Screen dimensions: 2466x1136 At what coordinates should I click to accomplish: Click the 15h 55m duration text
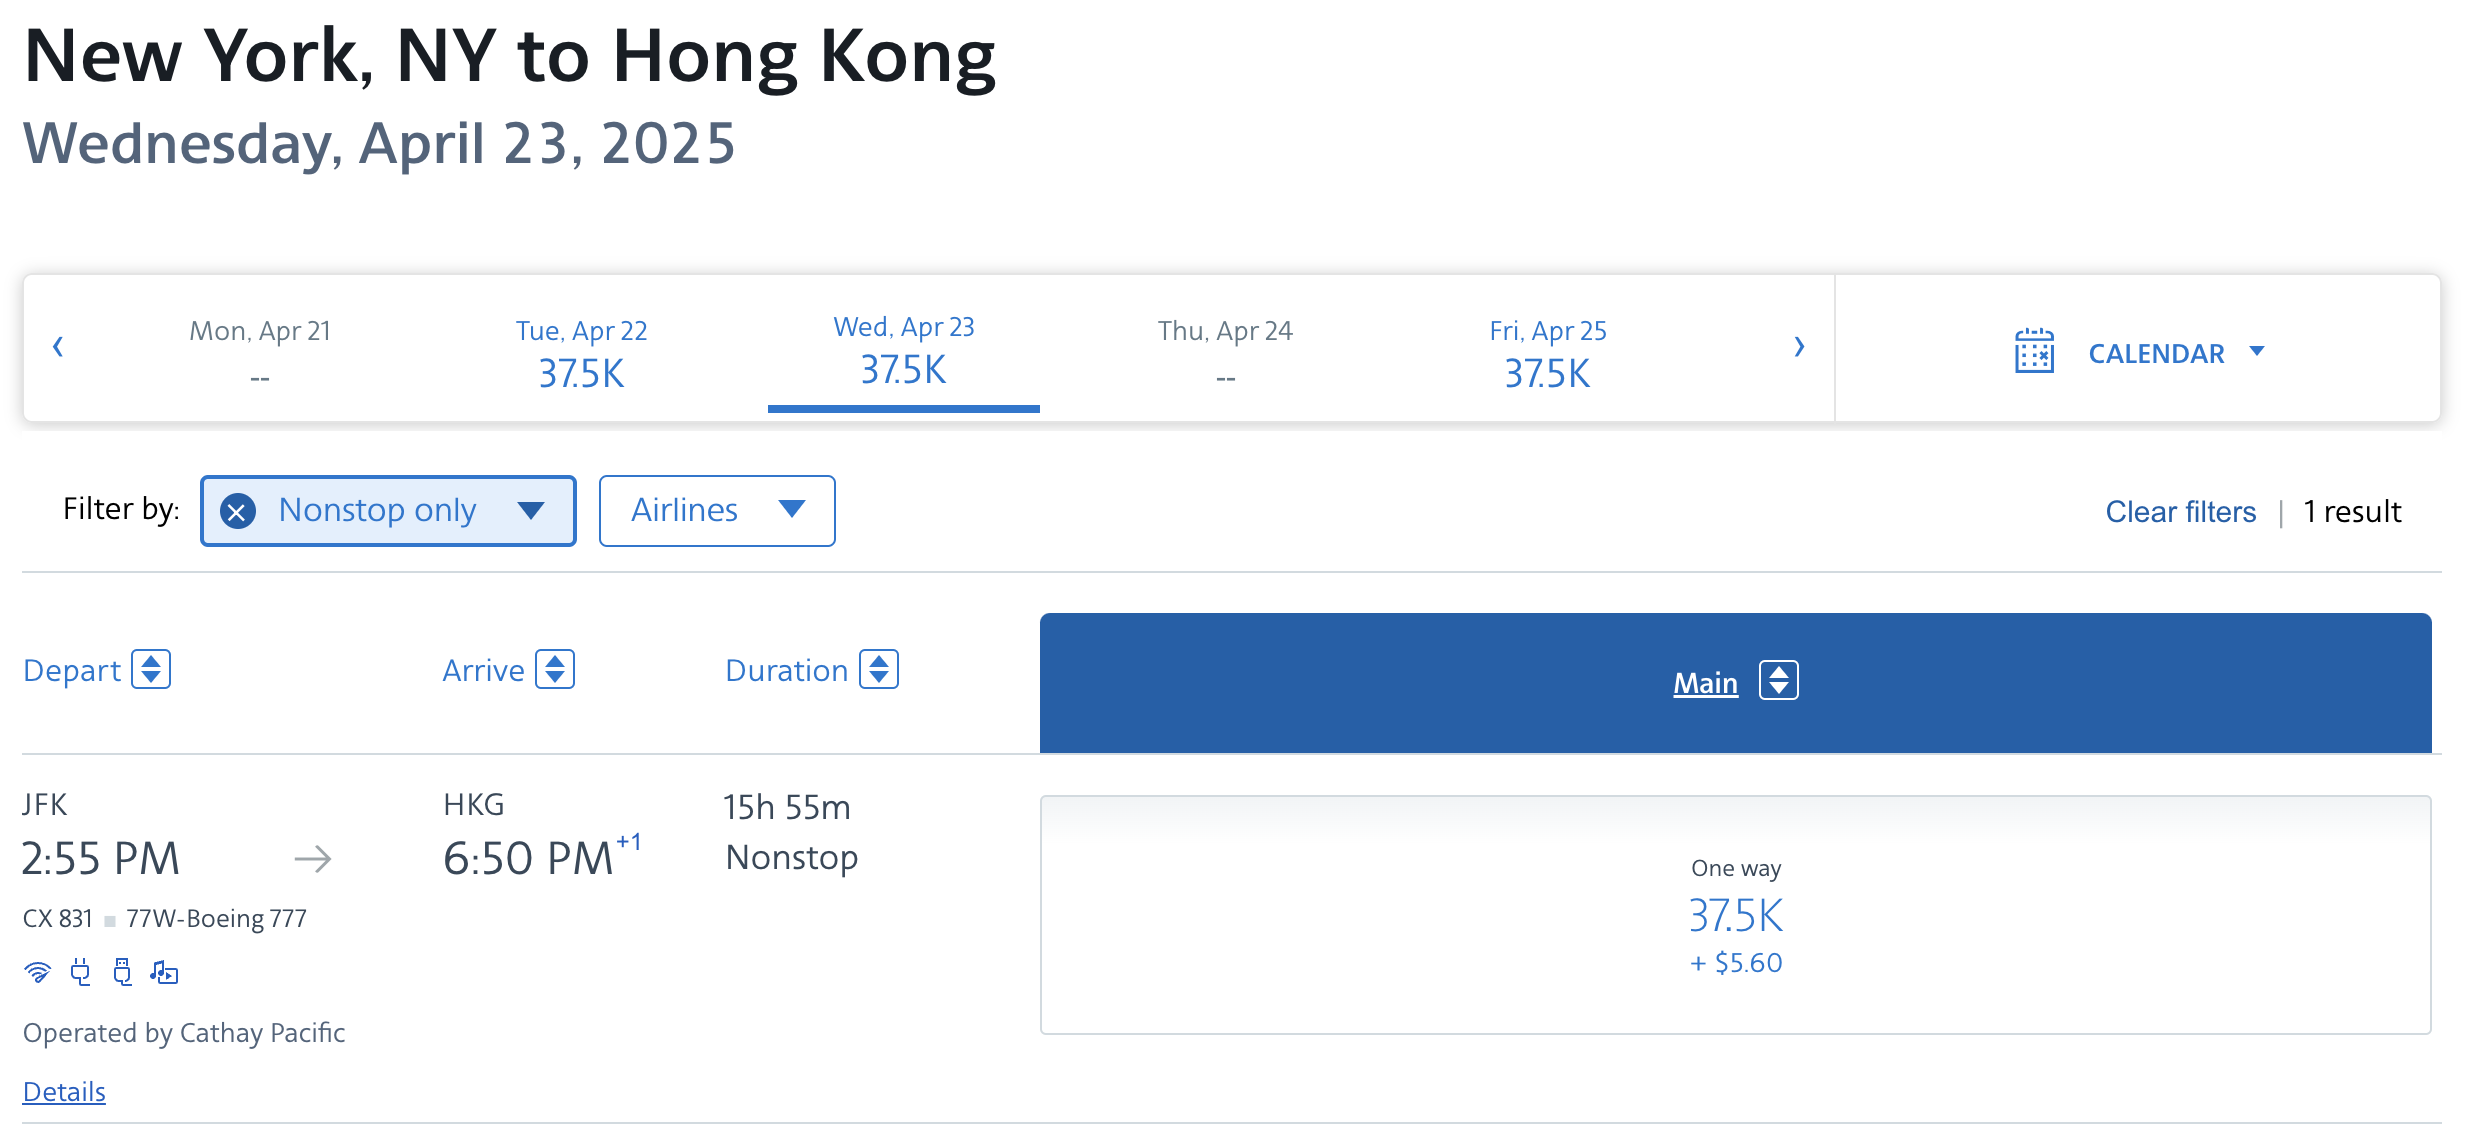pyautogui.click(x=787, y=807)
